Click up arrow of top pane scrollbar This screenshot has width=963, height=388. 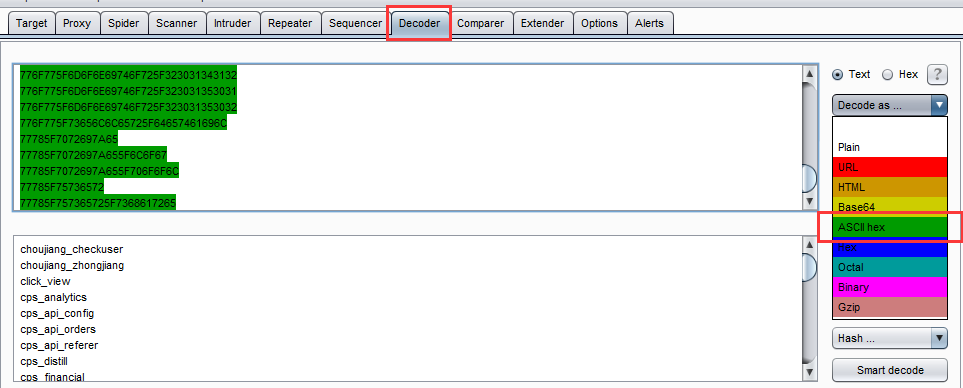point(809,74)
